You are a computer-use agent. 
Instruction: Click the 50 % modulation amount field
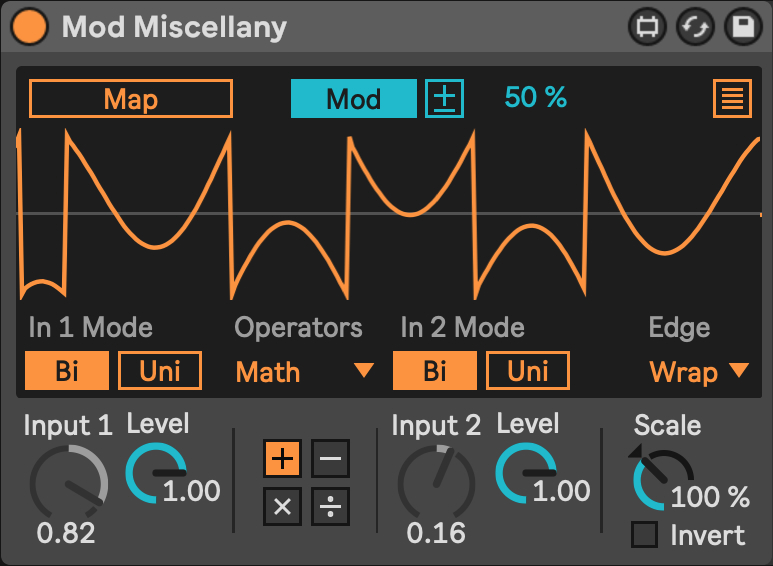tap(536, 98)
